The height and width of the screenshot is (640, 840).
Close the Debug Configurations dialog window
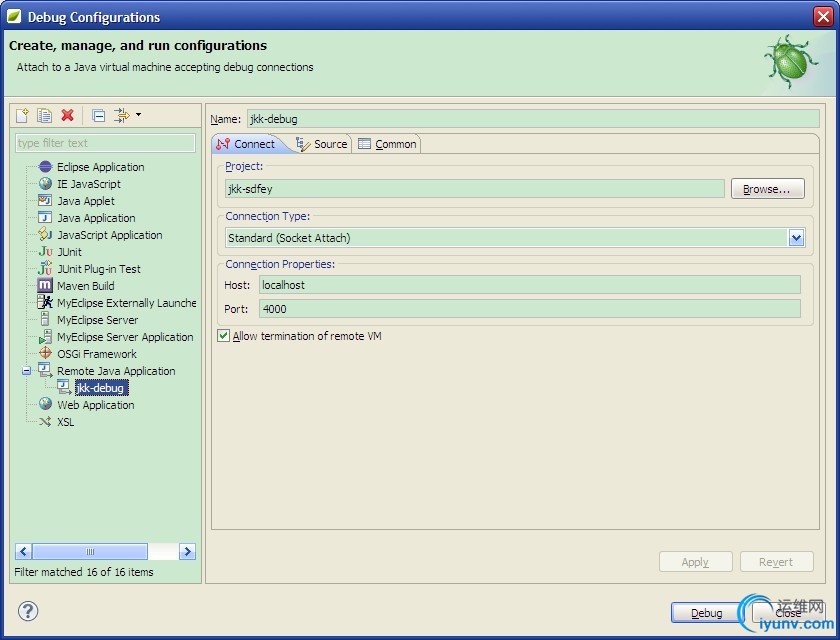823,17
